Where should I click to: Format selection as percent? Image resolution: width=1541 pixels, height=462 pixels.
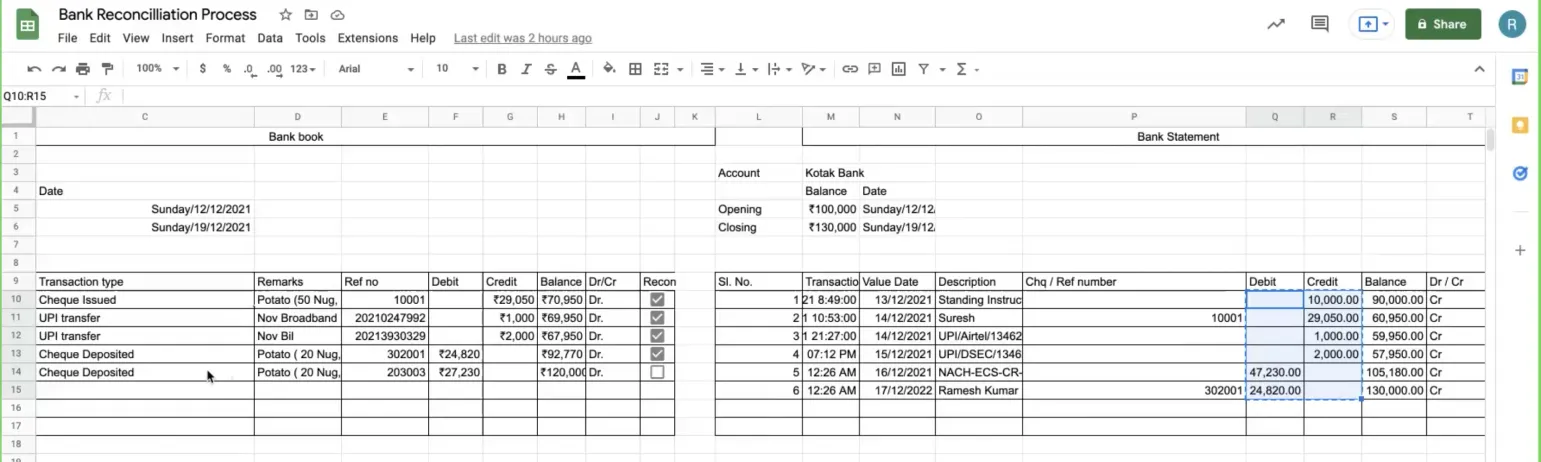[x=227, y=69]
